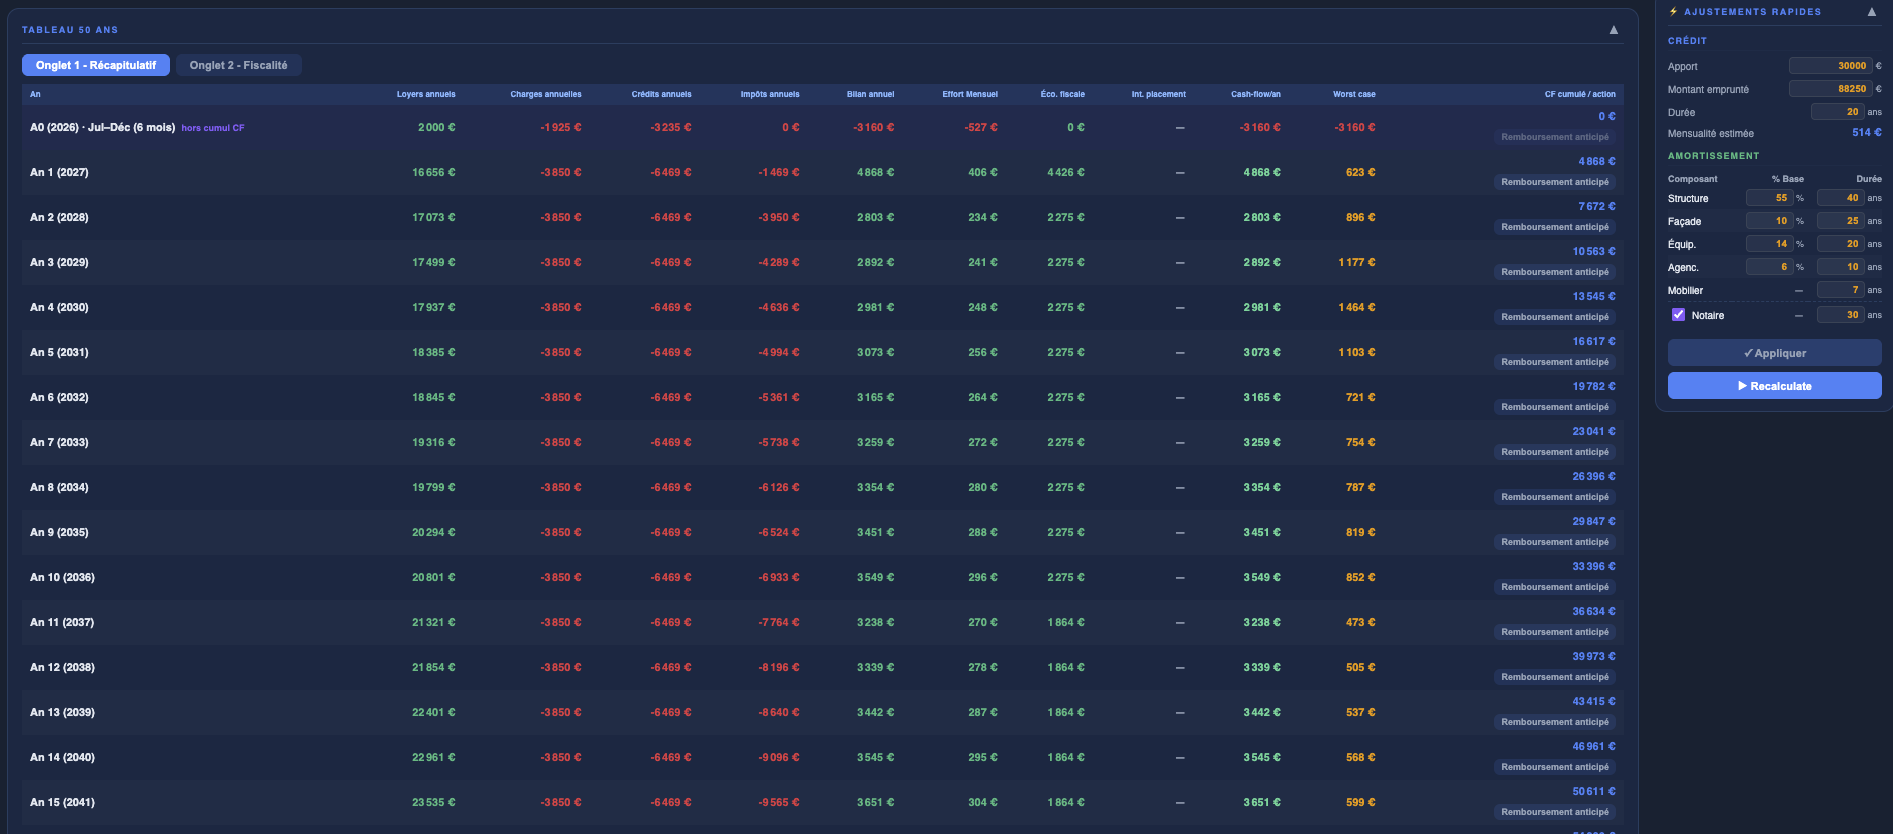This screenshot has width=1893, height=834.
Task: Click the Loyers annuels column header
Action: (x=426, y=94)
